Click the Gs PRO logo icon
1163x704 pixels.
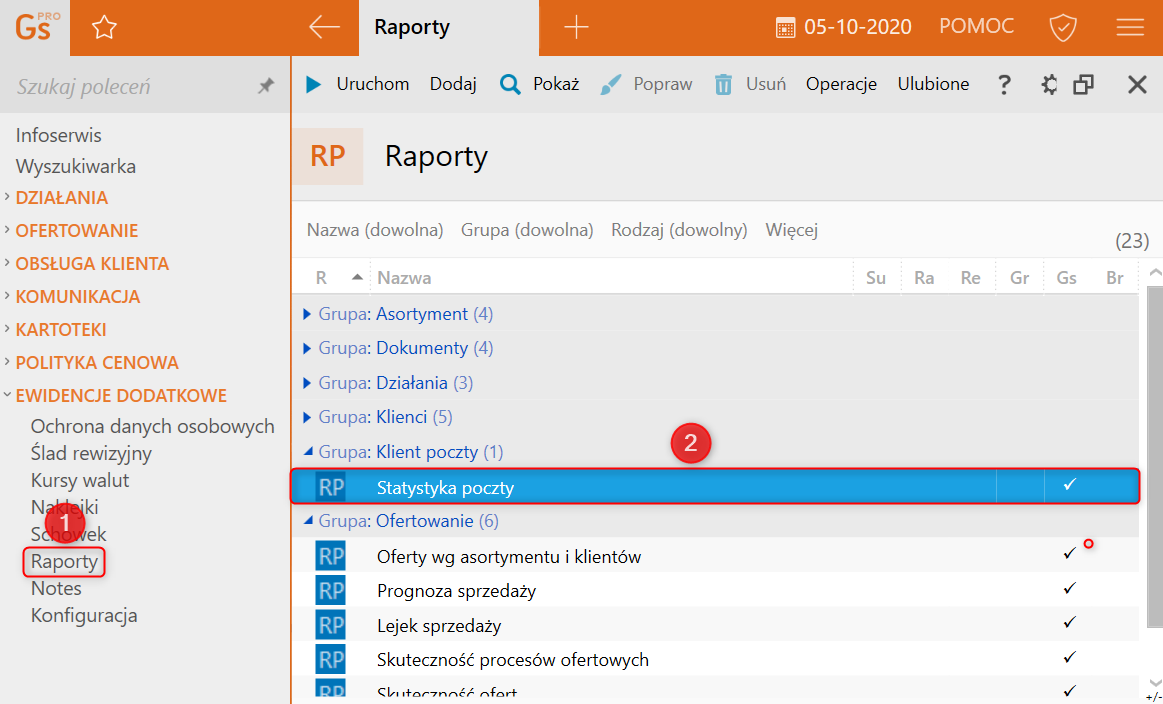point(35,27)
